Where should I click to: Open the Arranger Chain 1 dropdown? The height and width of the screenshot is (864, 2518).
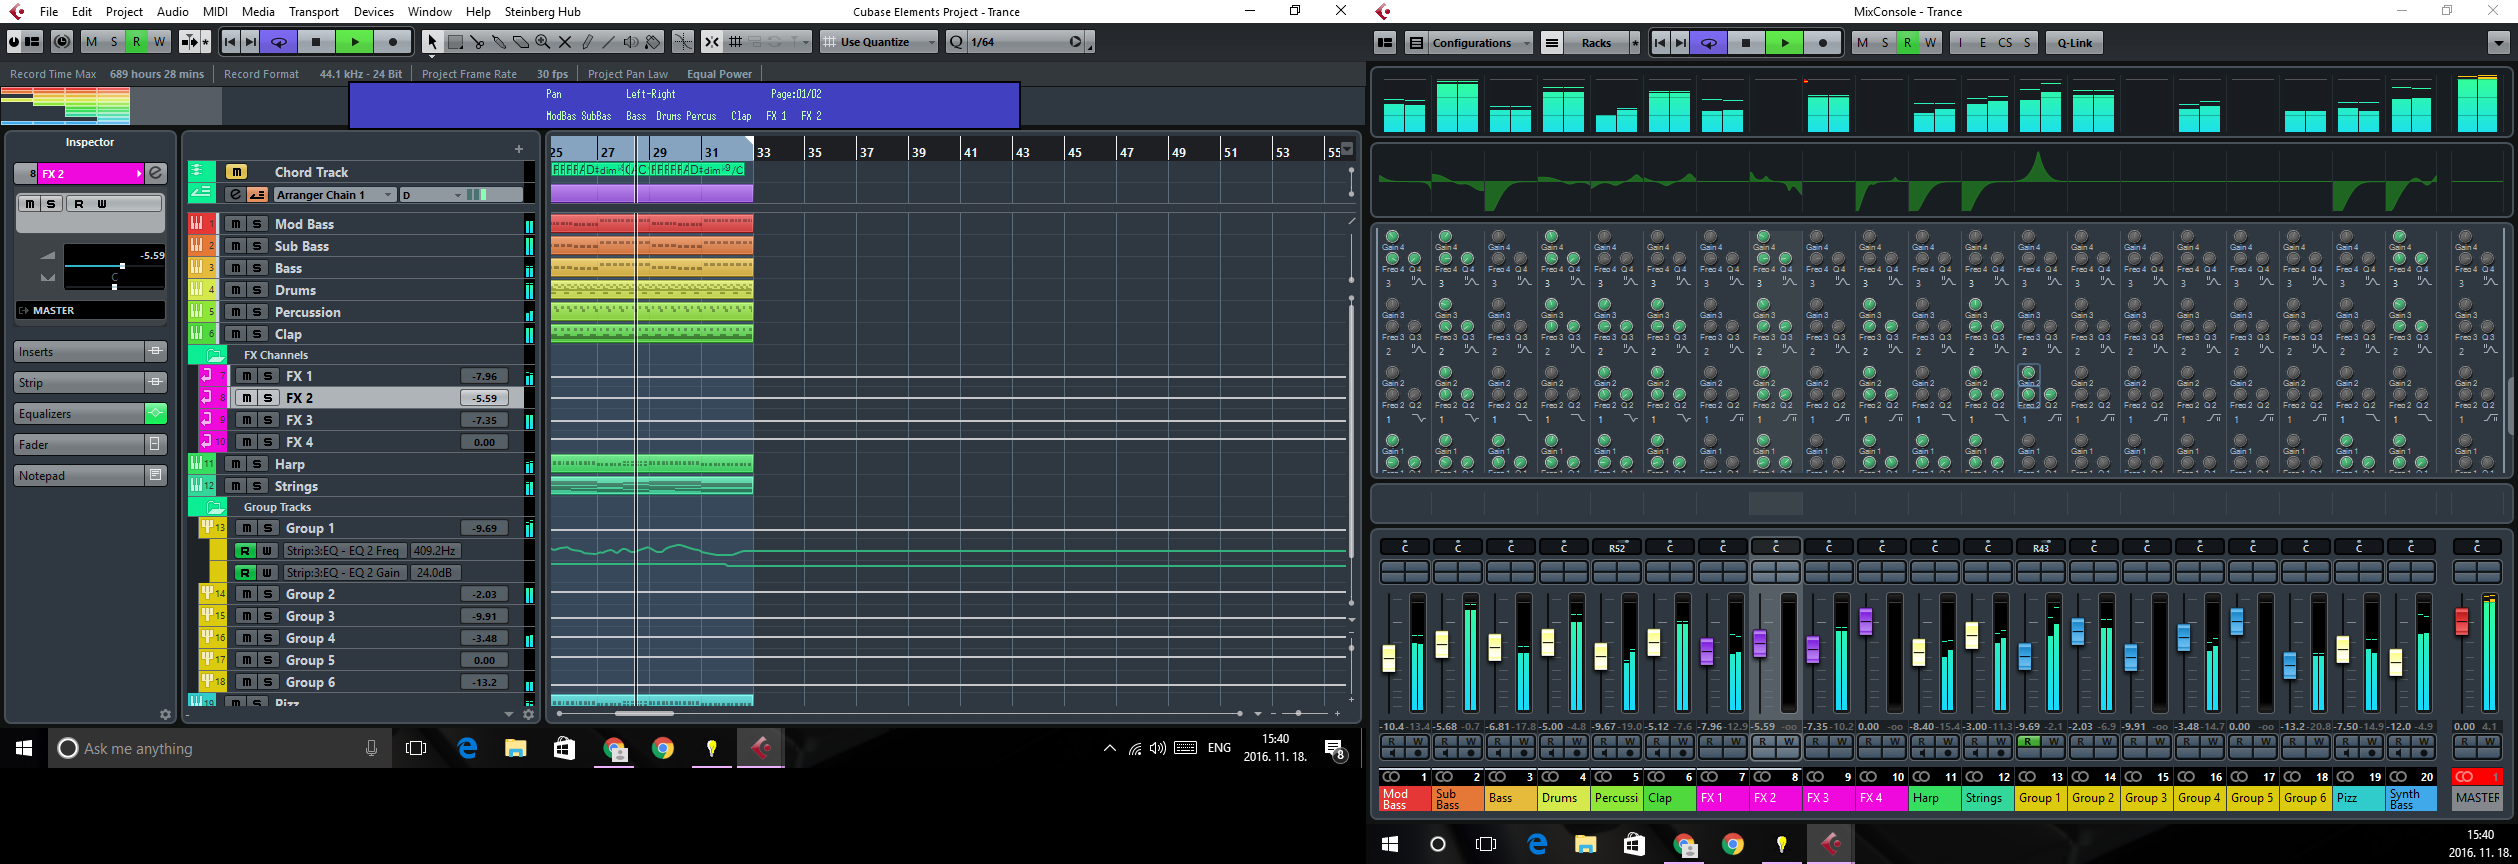pos(335,195)
